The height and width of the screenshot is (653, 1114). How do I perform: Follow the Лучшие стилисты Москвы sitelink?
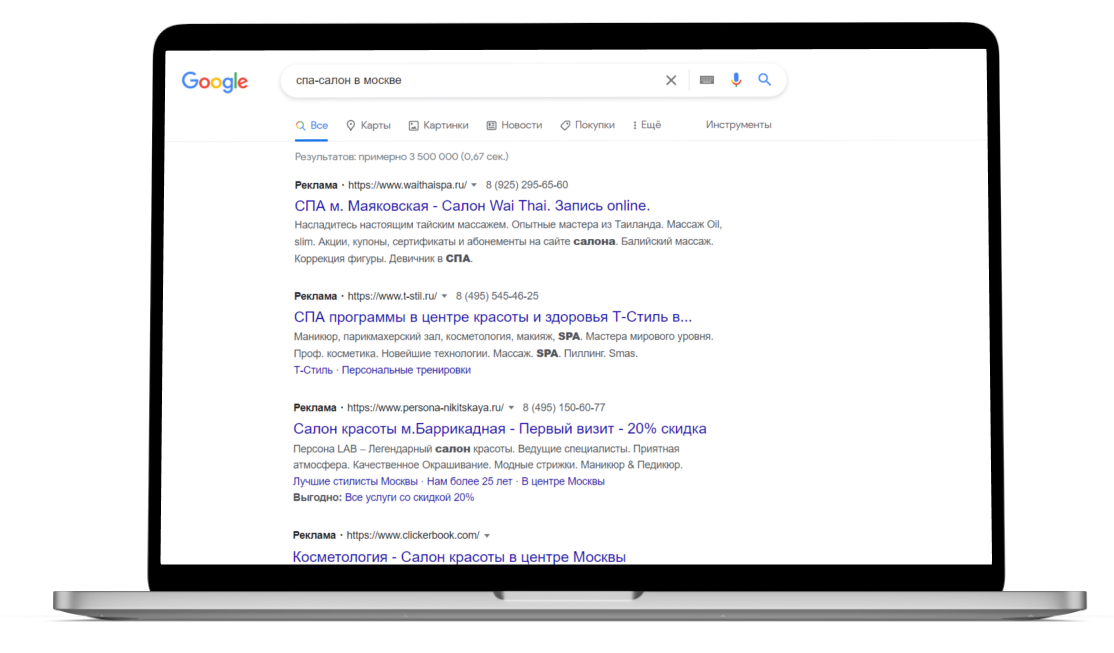(x=355, y=482)
